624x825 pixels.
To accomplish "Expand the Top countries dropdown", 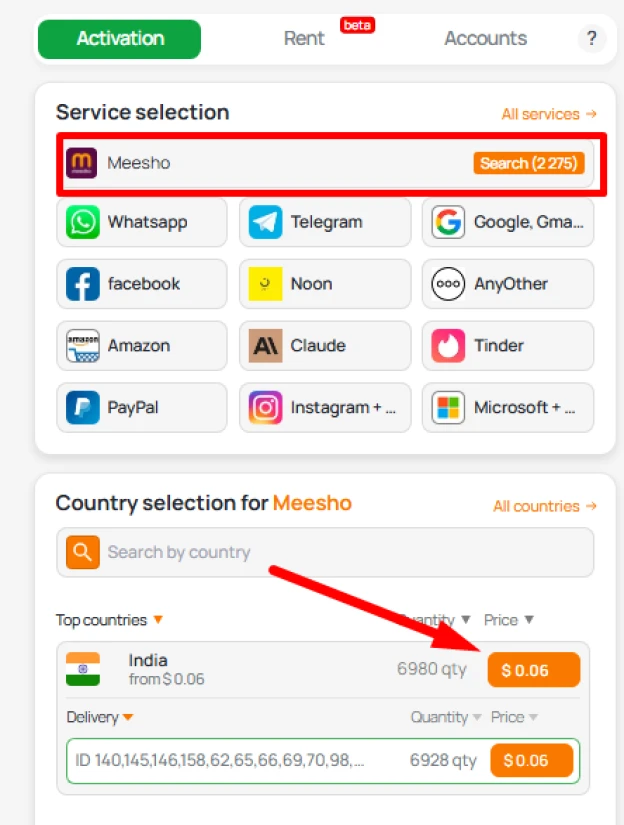I will tap(109, 620).
